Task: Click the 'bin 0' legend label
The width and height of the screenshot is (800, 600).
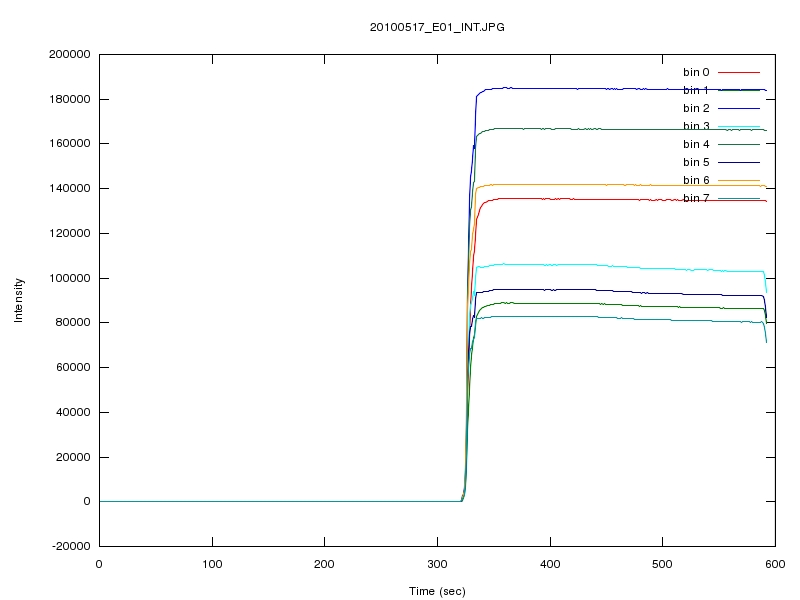Action: 696,72
